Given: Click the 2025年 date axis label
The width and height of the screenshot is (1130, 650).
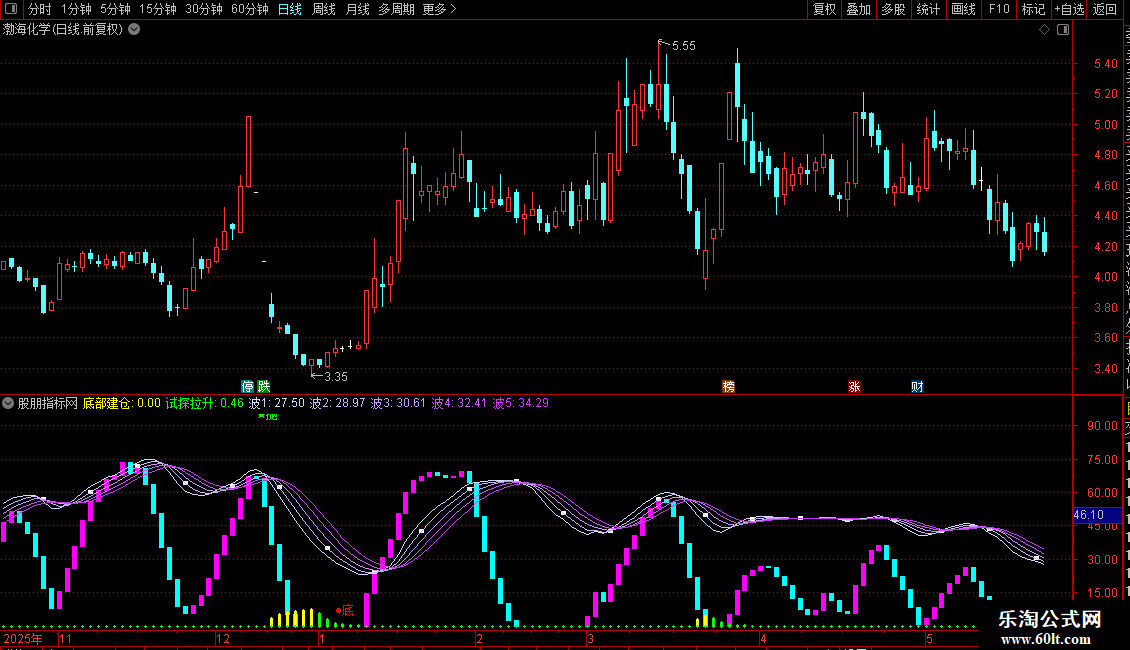Looking at the screenshot, I should pyautogui.click(x=23, y=639).
